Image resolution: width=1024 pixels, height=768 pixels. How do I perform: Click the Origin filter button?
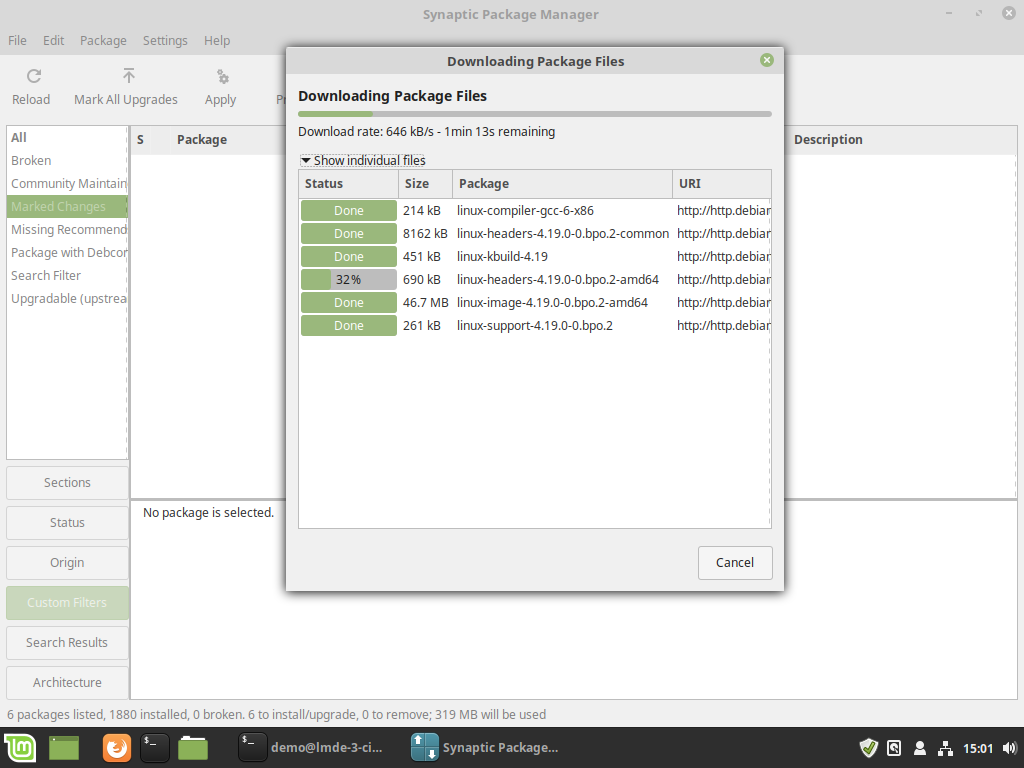[67, 562]
